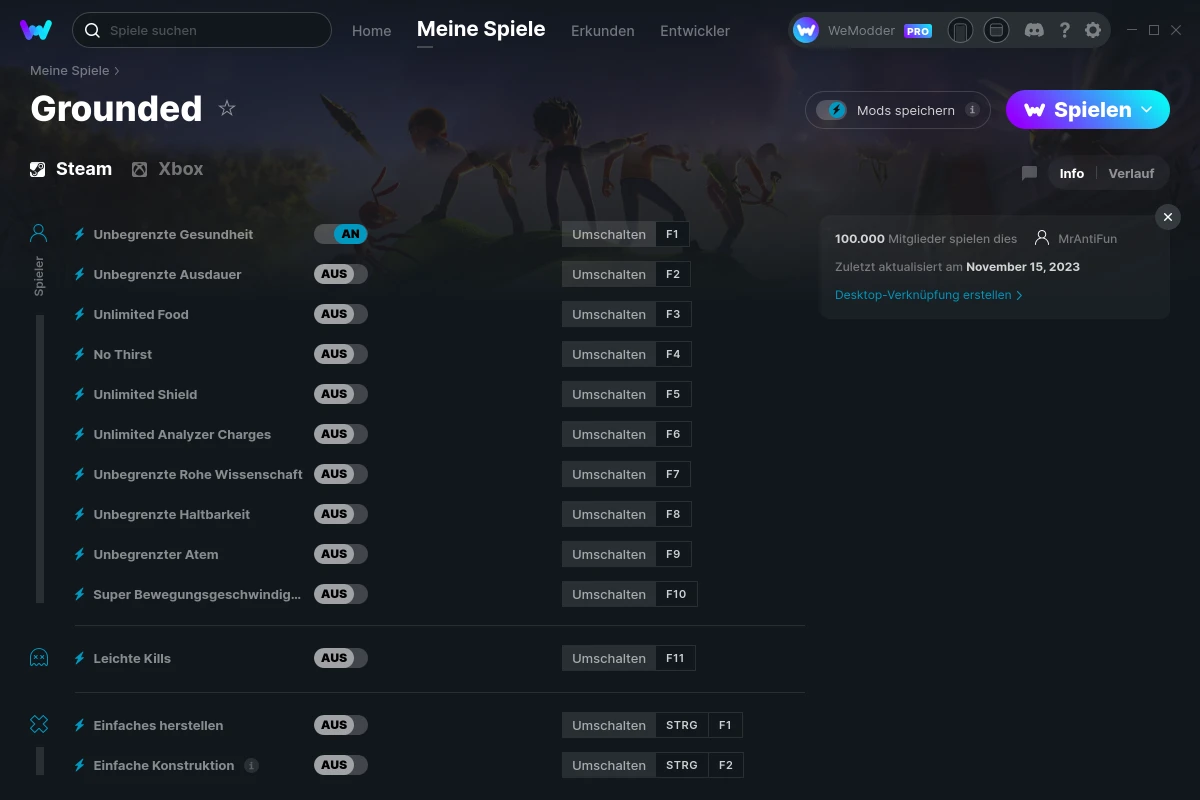Switch to the Verlauf tab
This screenshot has width=1200, height=800.
[x=1131, y=173]
